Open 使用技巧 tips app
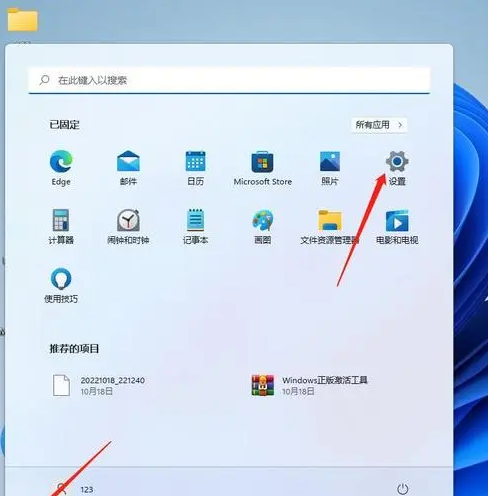Image resolution: width=488 pixels, height=496 pixels. (61, 285)
